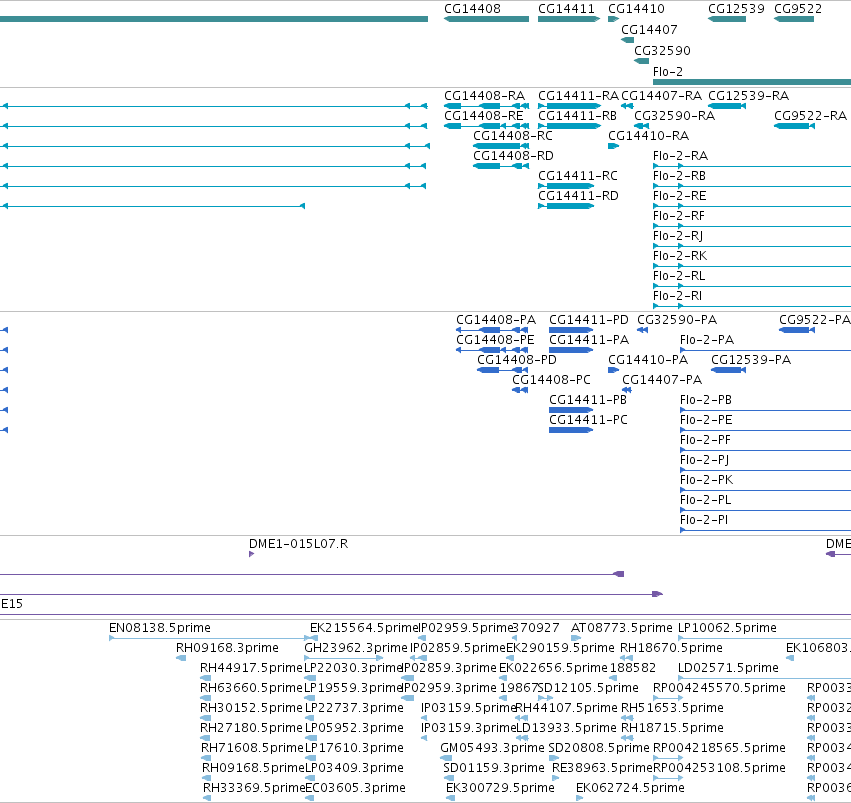Select the CG14407-PA protein

(x=662, y=380)
